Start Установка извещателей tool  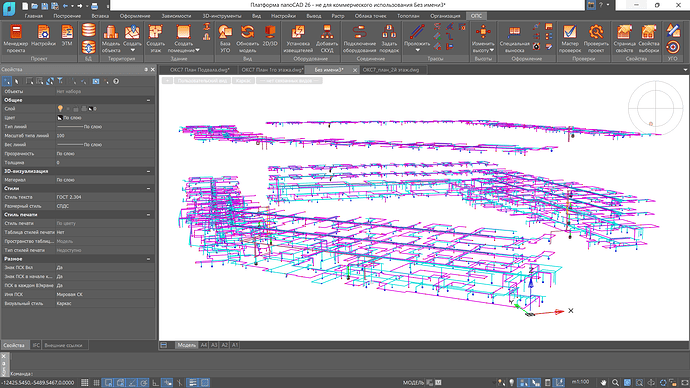[298, 39]
